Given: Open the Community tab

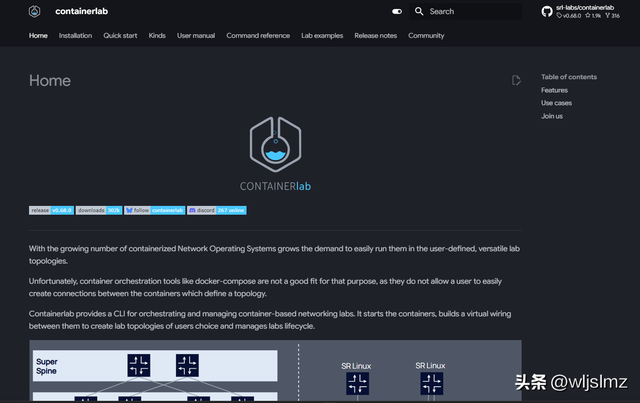Looking at the screenshot, I should (426, 36).
